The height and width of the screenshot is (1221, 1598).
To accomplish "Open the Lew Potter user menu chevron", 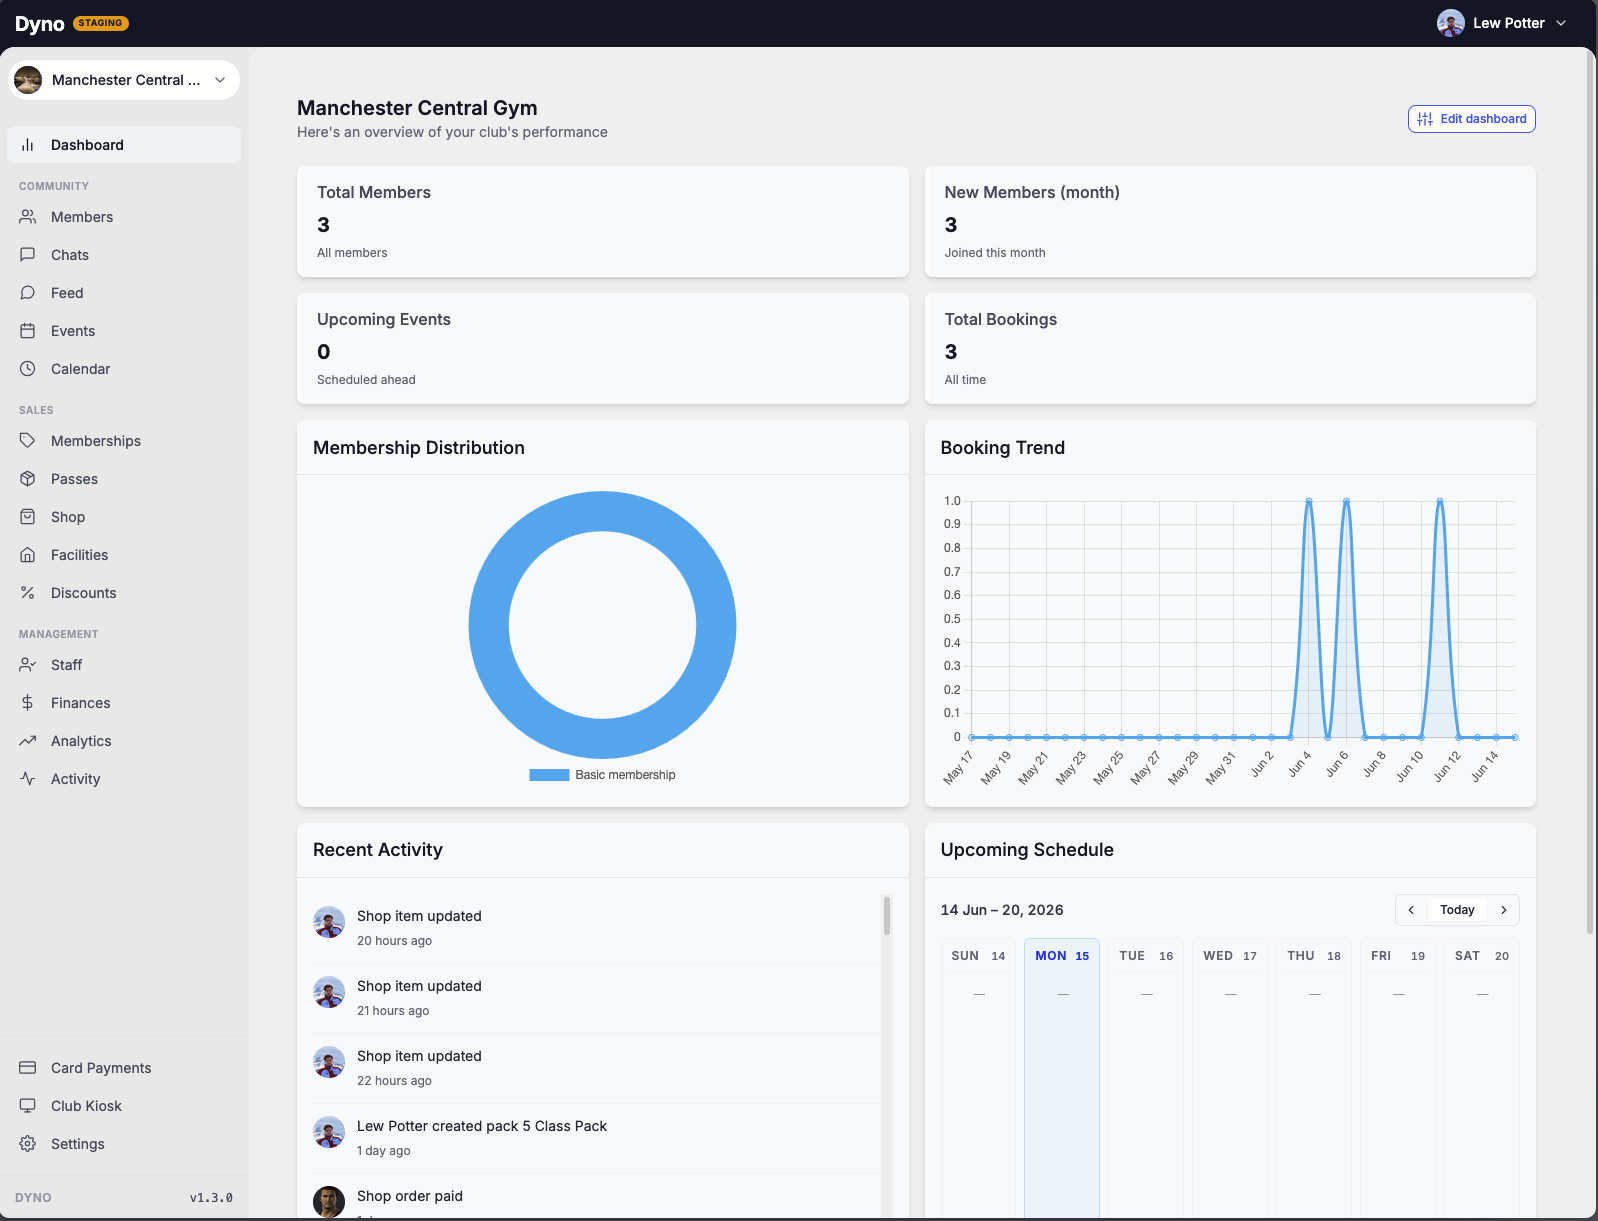I will (1561, 23).
